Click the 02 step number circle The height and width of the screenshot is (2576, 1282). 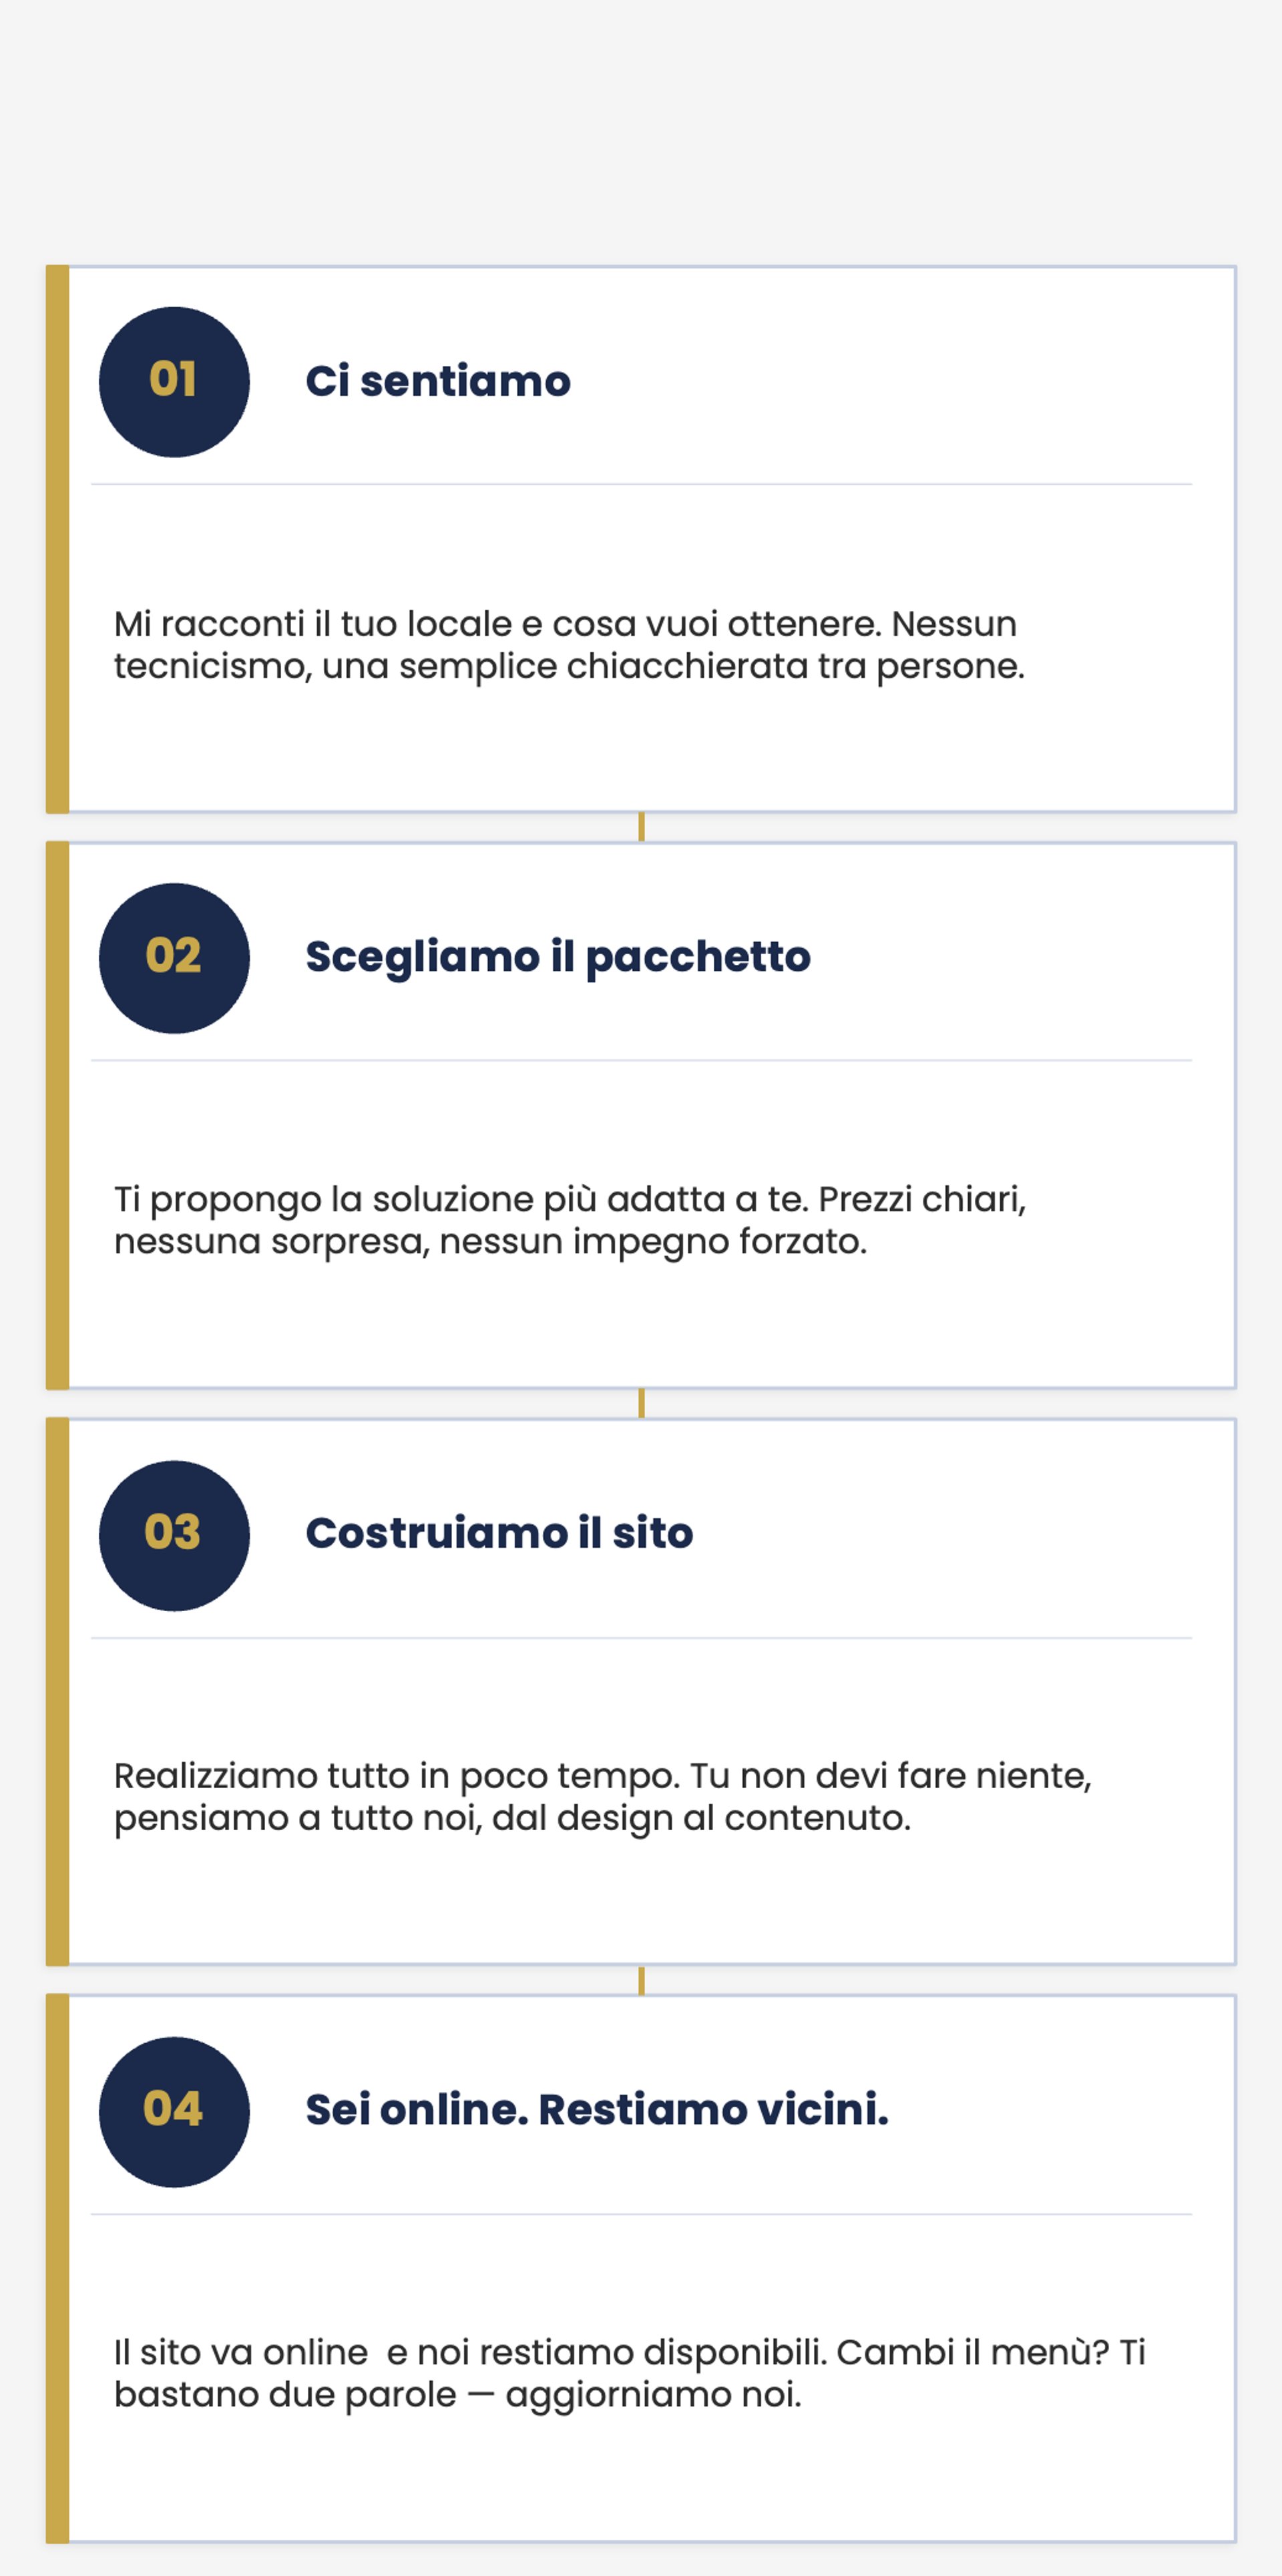[x=174, y=958]
